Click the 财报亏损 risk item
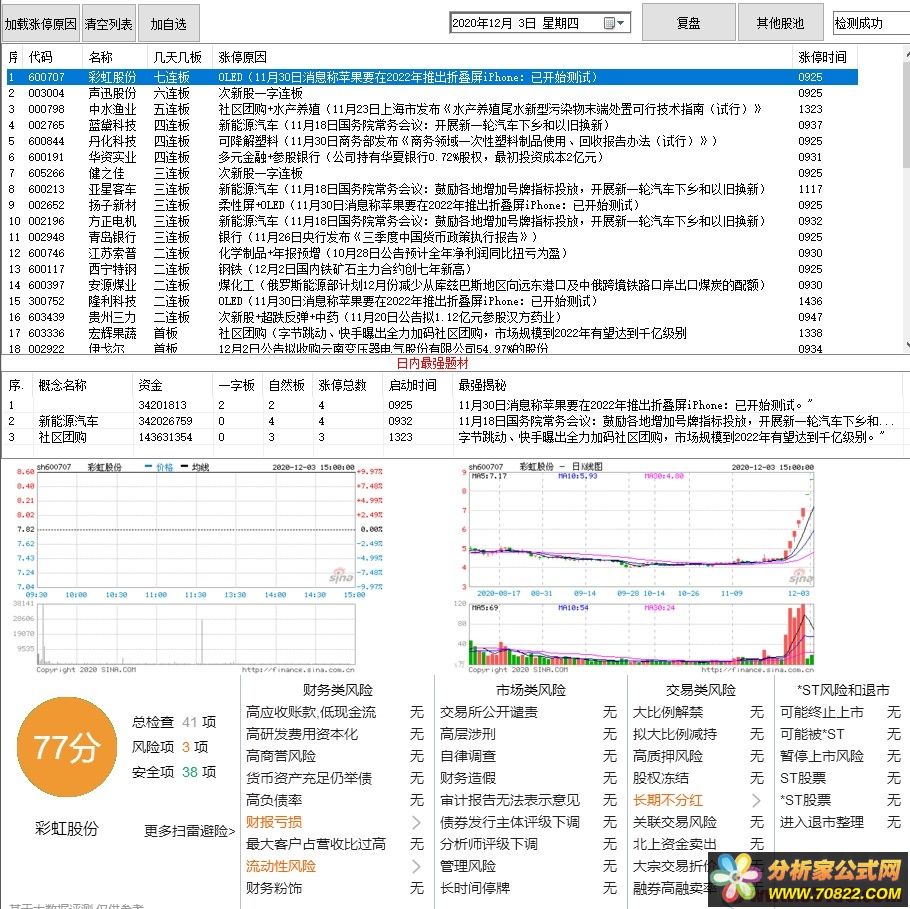The image size is (910, 909). click(x=274, y=823)
